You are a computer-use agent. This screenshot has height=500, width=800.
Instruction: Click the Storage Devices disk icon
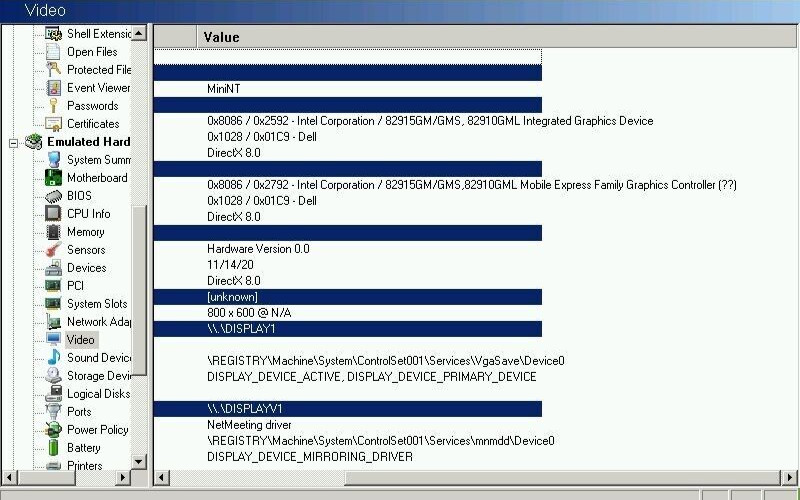53,376
